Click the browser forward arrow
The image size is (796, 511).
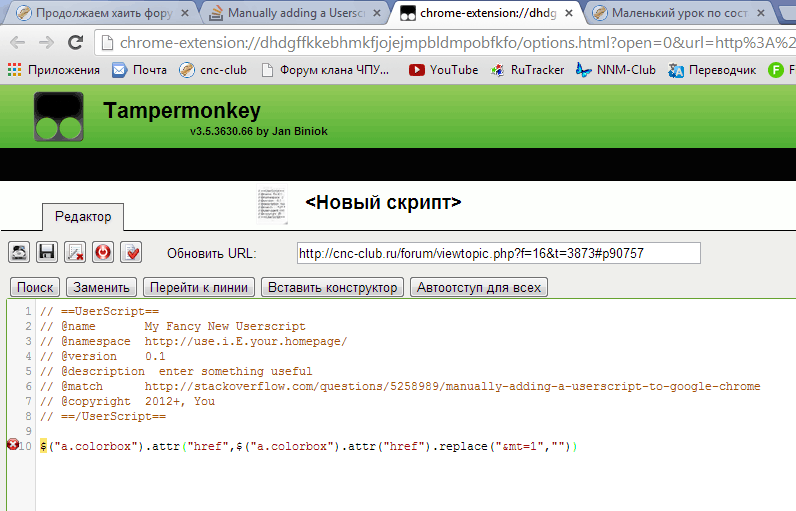[x=46, y=43]
